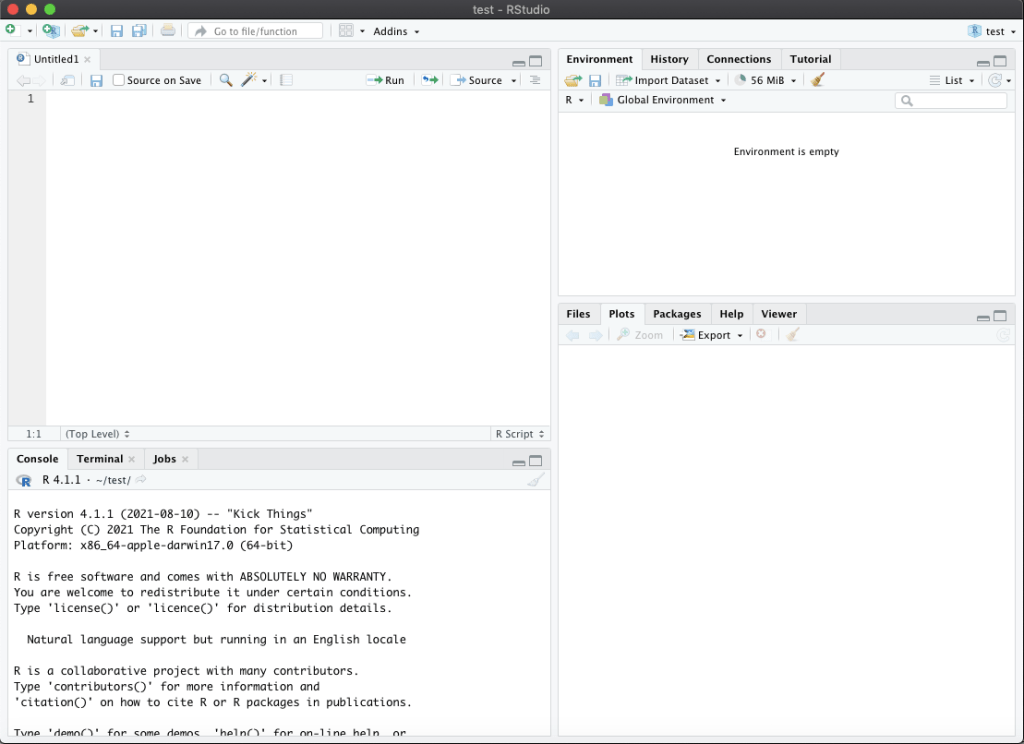Screen dimensions: 1024x744
Task: Click the Compile Report notebook icon
Action: click(x=286, y=80)
